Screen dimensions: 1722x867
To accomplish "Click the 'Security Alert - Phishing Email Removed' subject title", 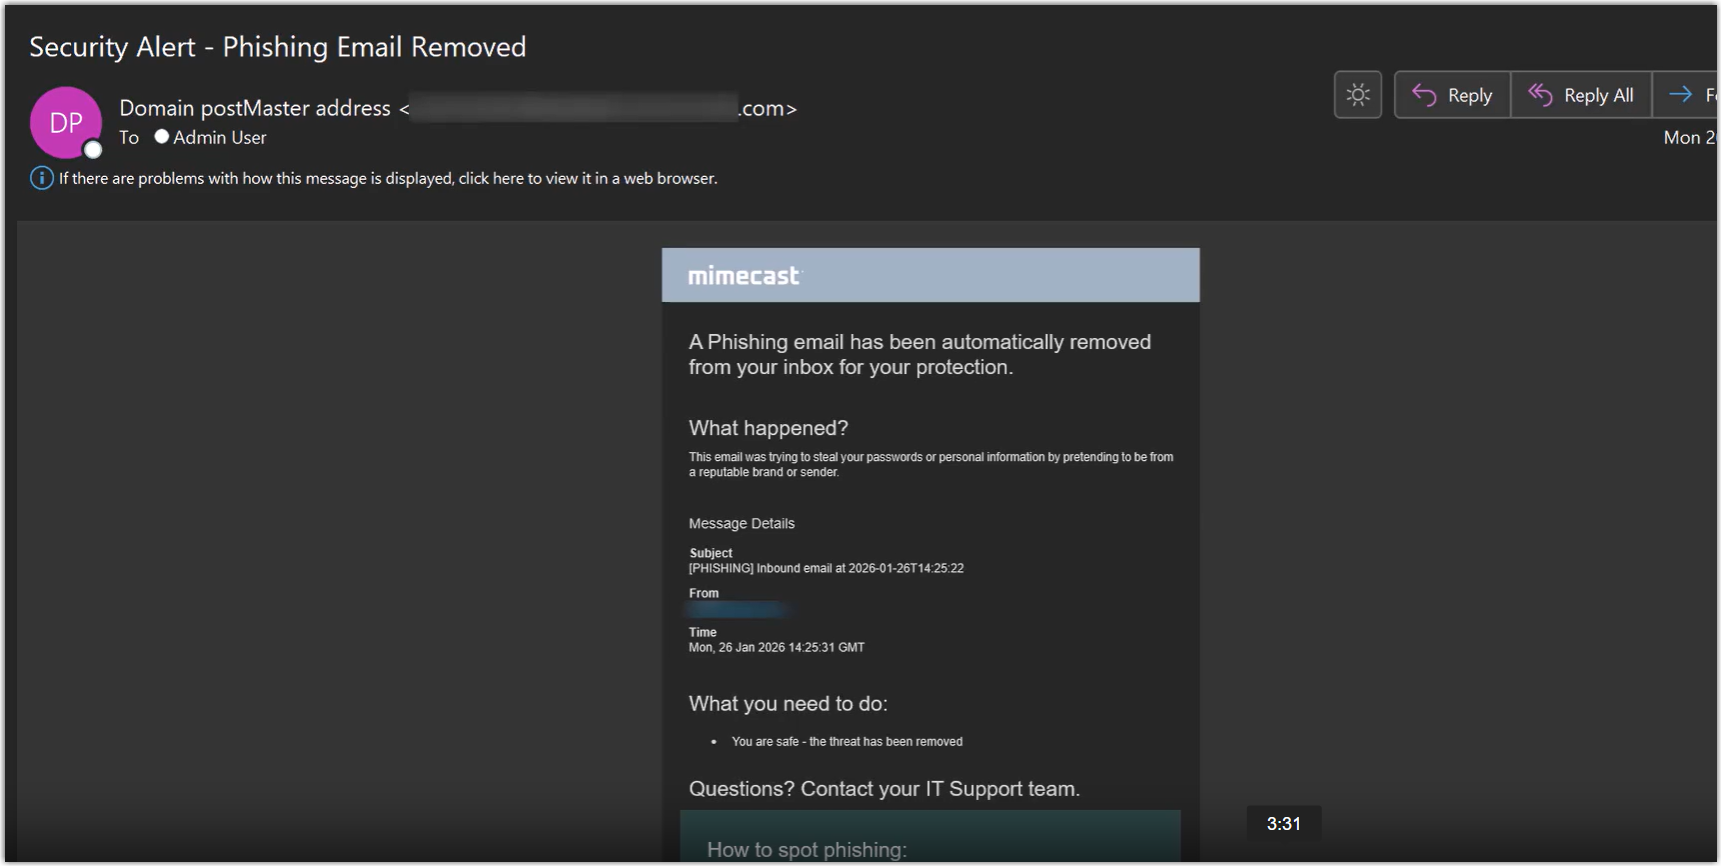I will point(277,47).
